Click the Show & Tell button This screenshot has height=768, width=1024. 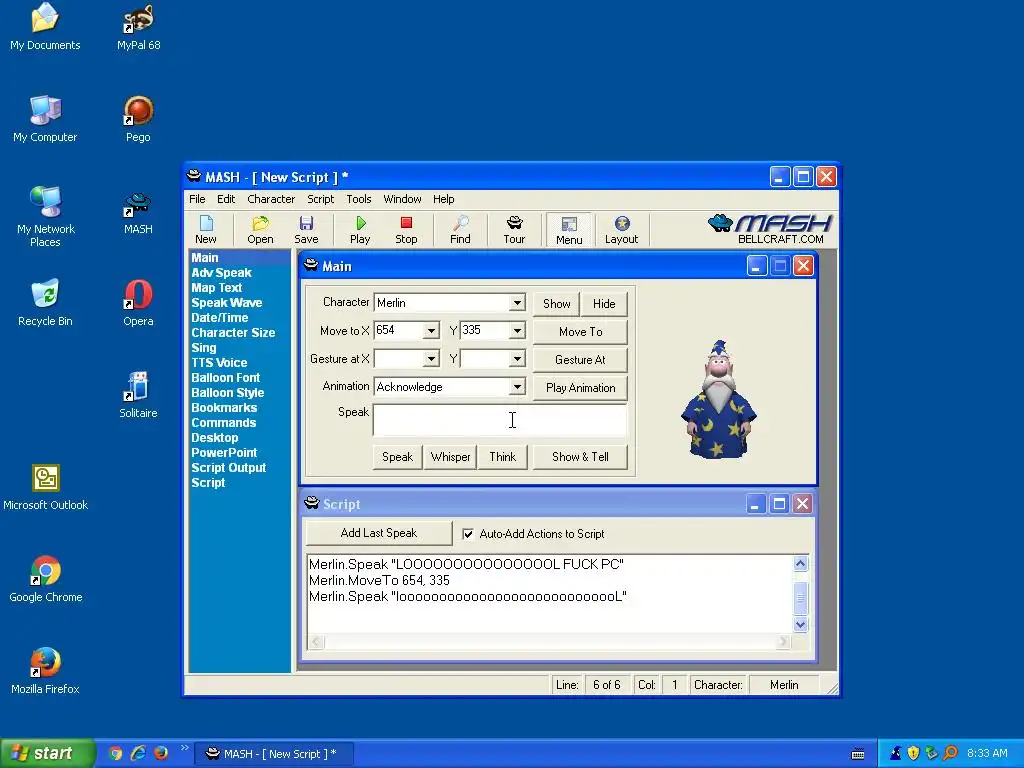click(581, 457)
